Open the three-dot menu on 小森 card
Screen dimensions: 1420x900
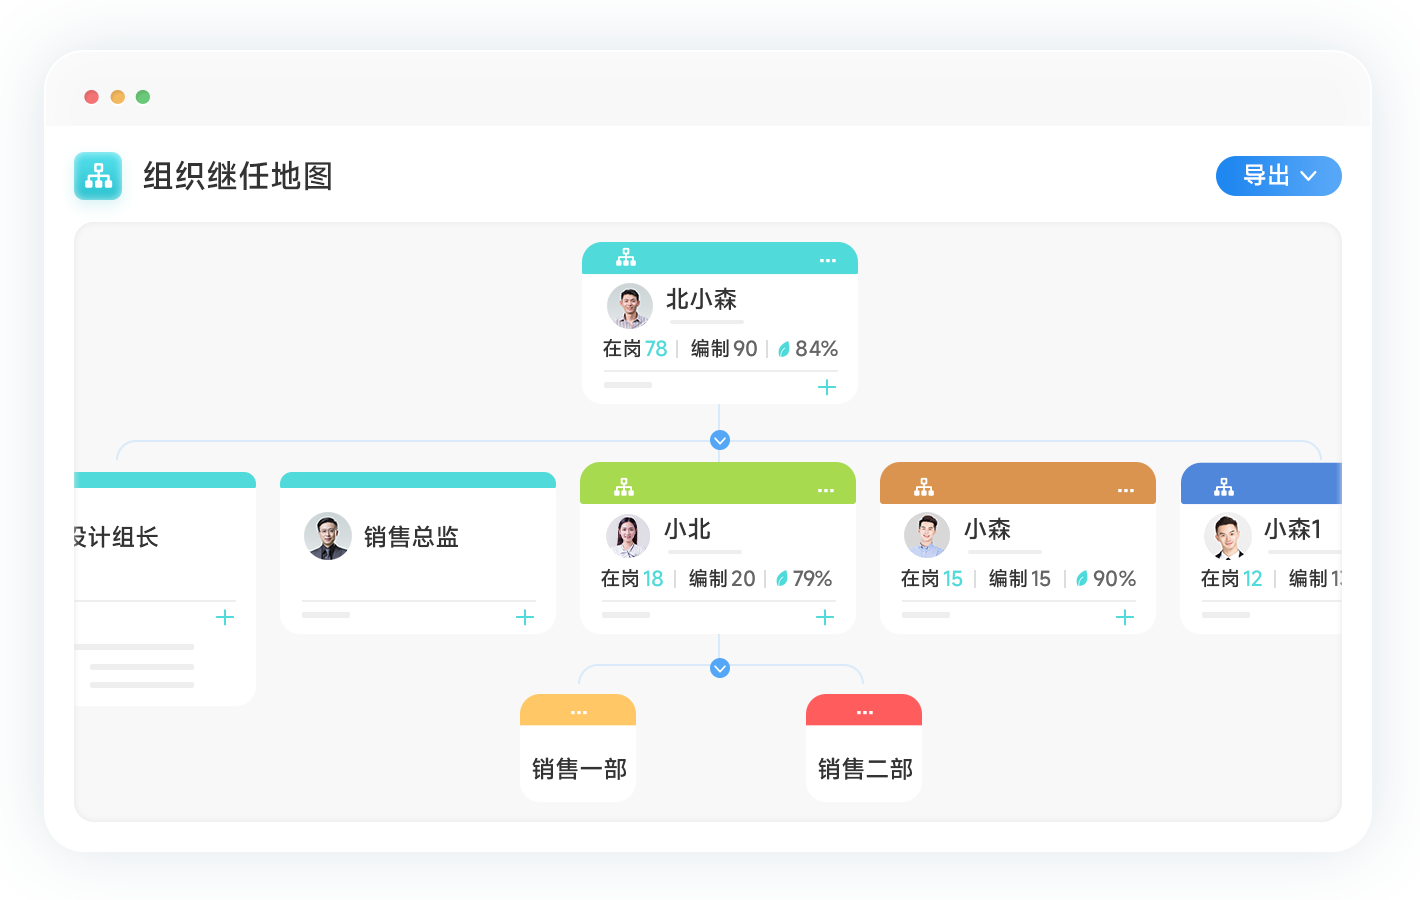pyautogui.click(x=1126, y=490)
